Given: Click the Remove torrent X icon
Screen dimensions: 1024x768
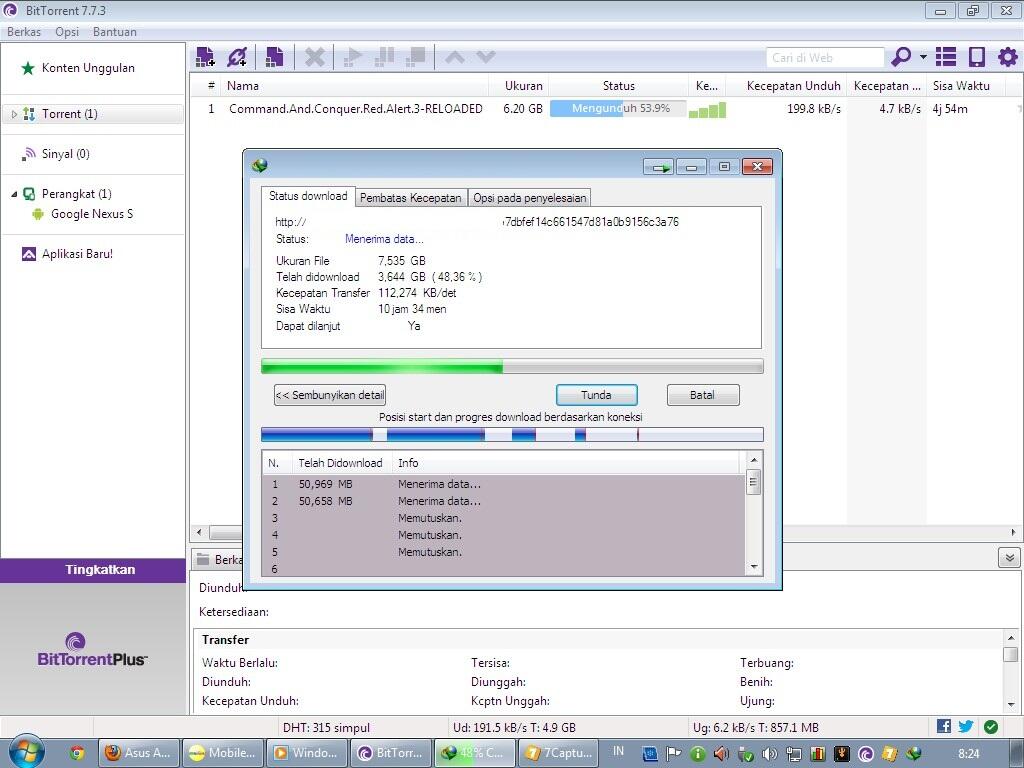Looking at the screenshot, I should 314,57.
